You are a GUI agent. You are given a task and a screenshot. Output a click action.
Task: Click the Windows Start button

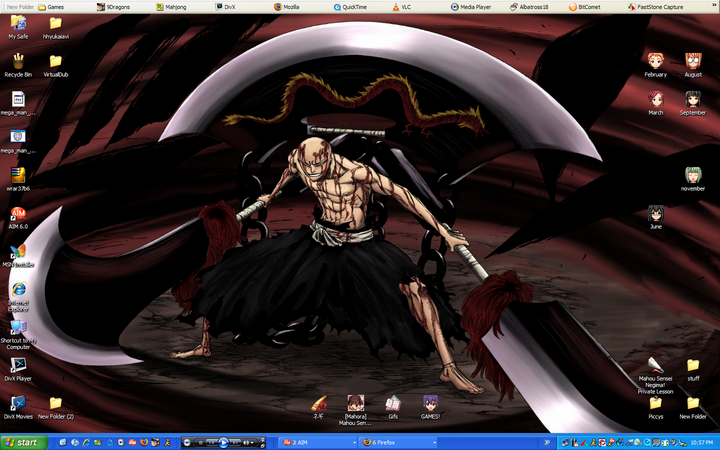[x=22, y=442]
